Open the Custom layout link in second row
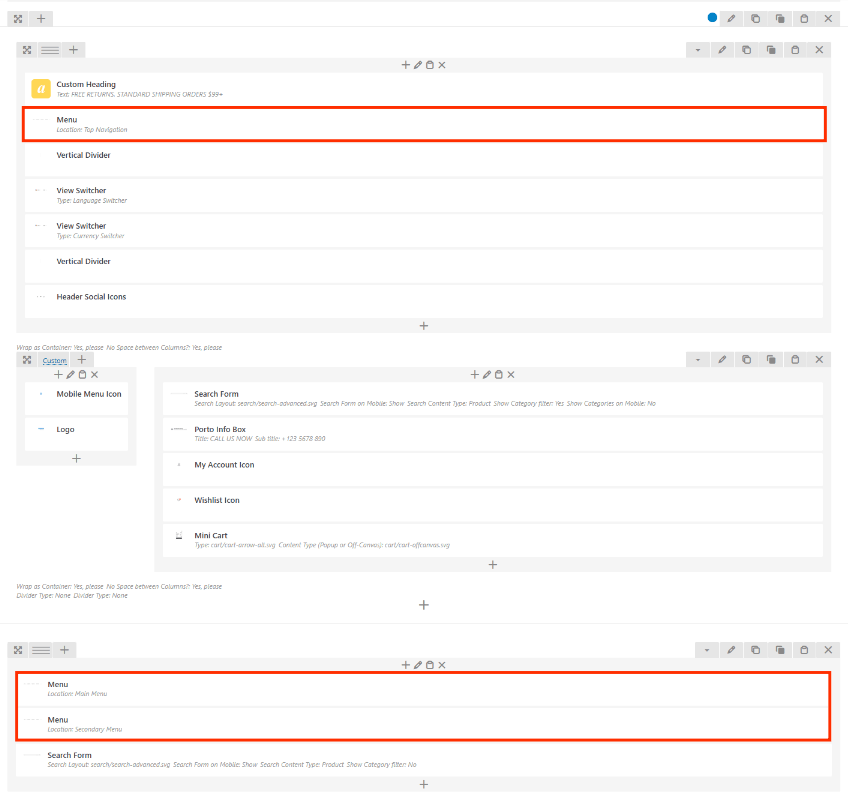Screen dimensions: 848x801 55,360
